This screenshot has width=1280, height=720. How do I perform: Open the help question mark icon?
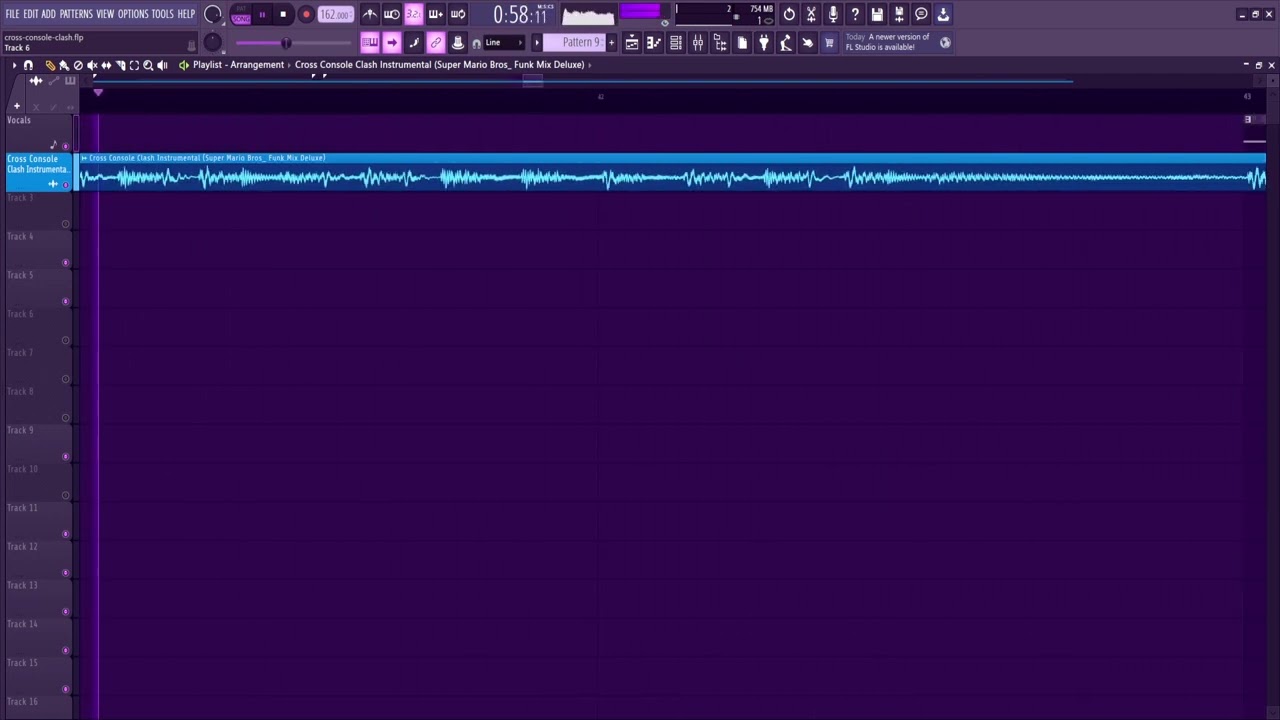click(x=855, y=14)
